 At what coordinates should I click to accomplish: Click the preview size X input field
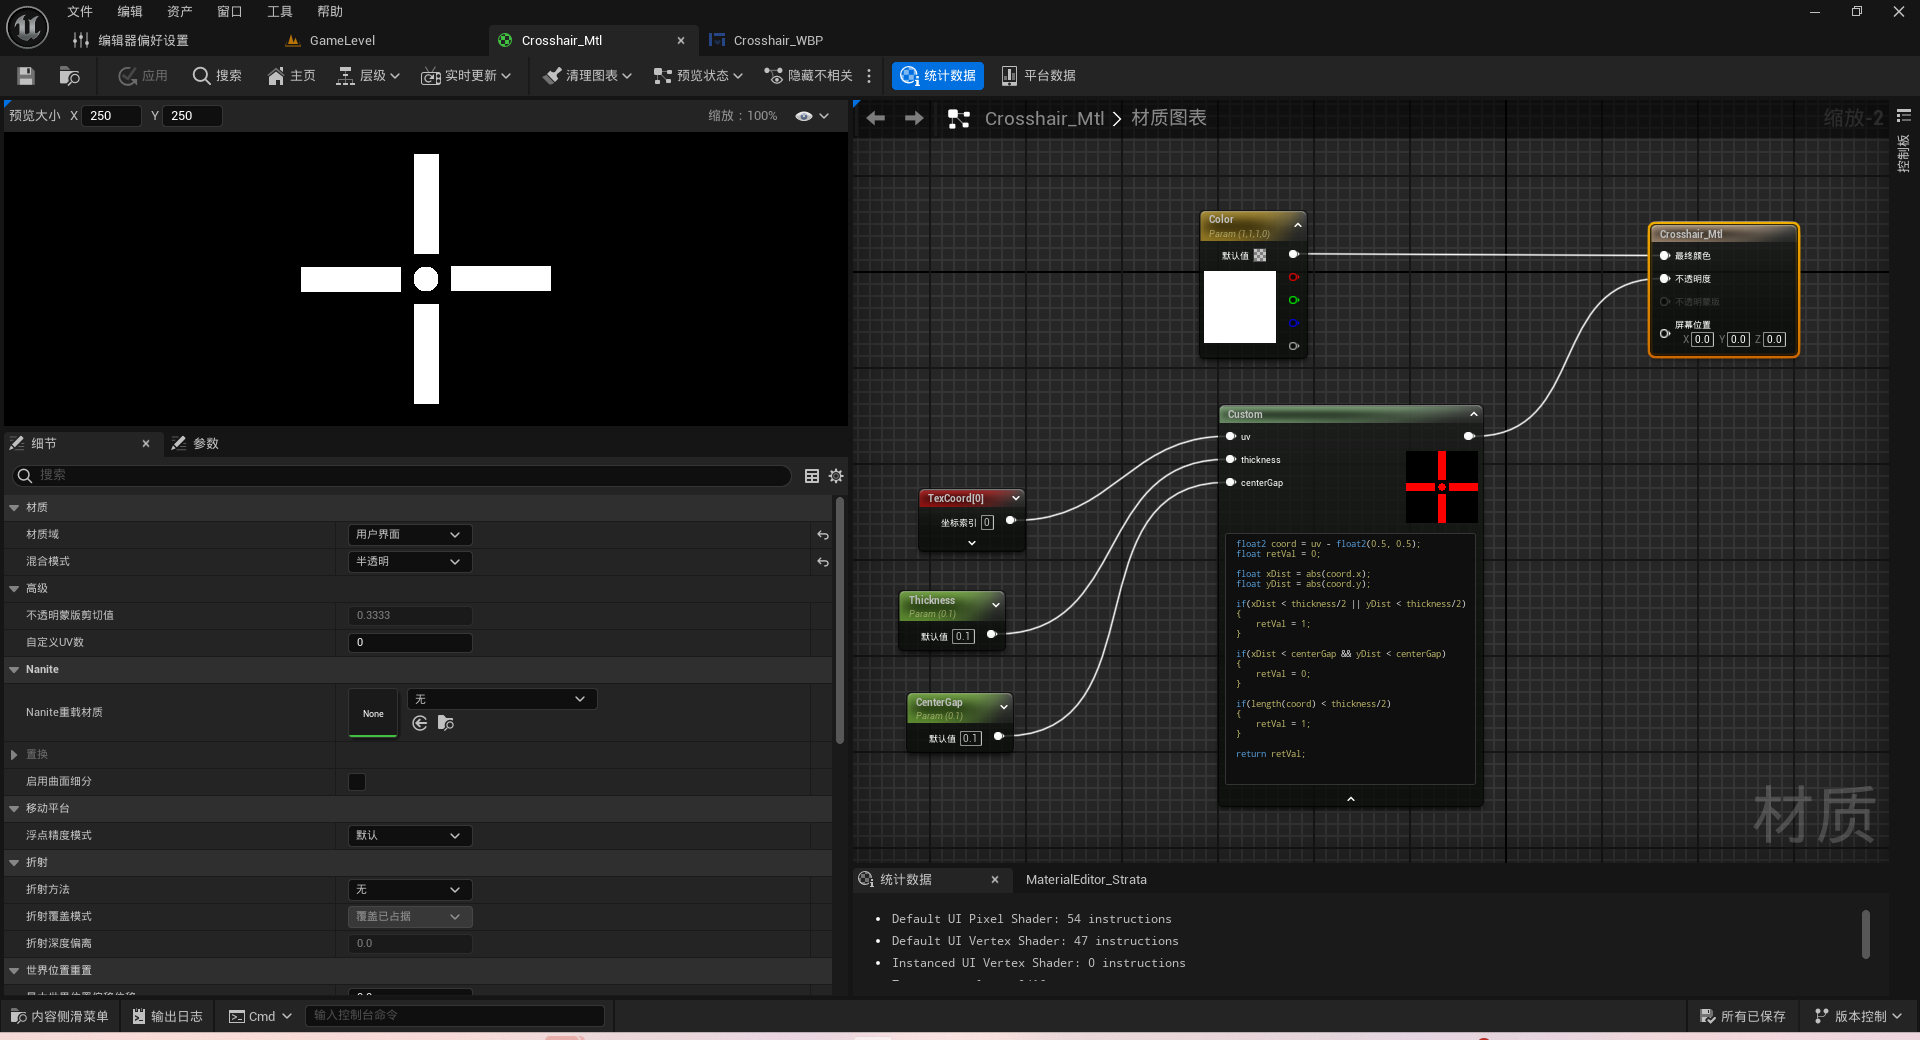tap(111, 116)
